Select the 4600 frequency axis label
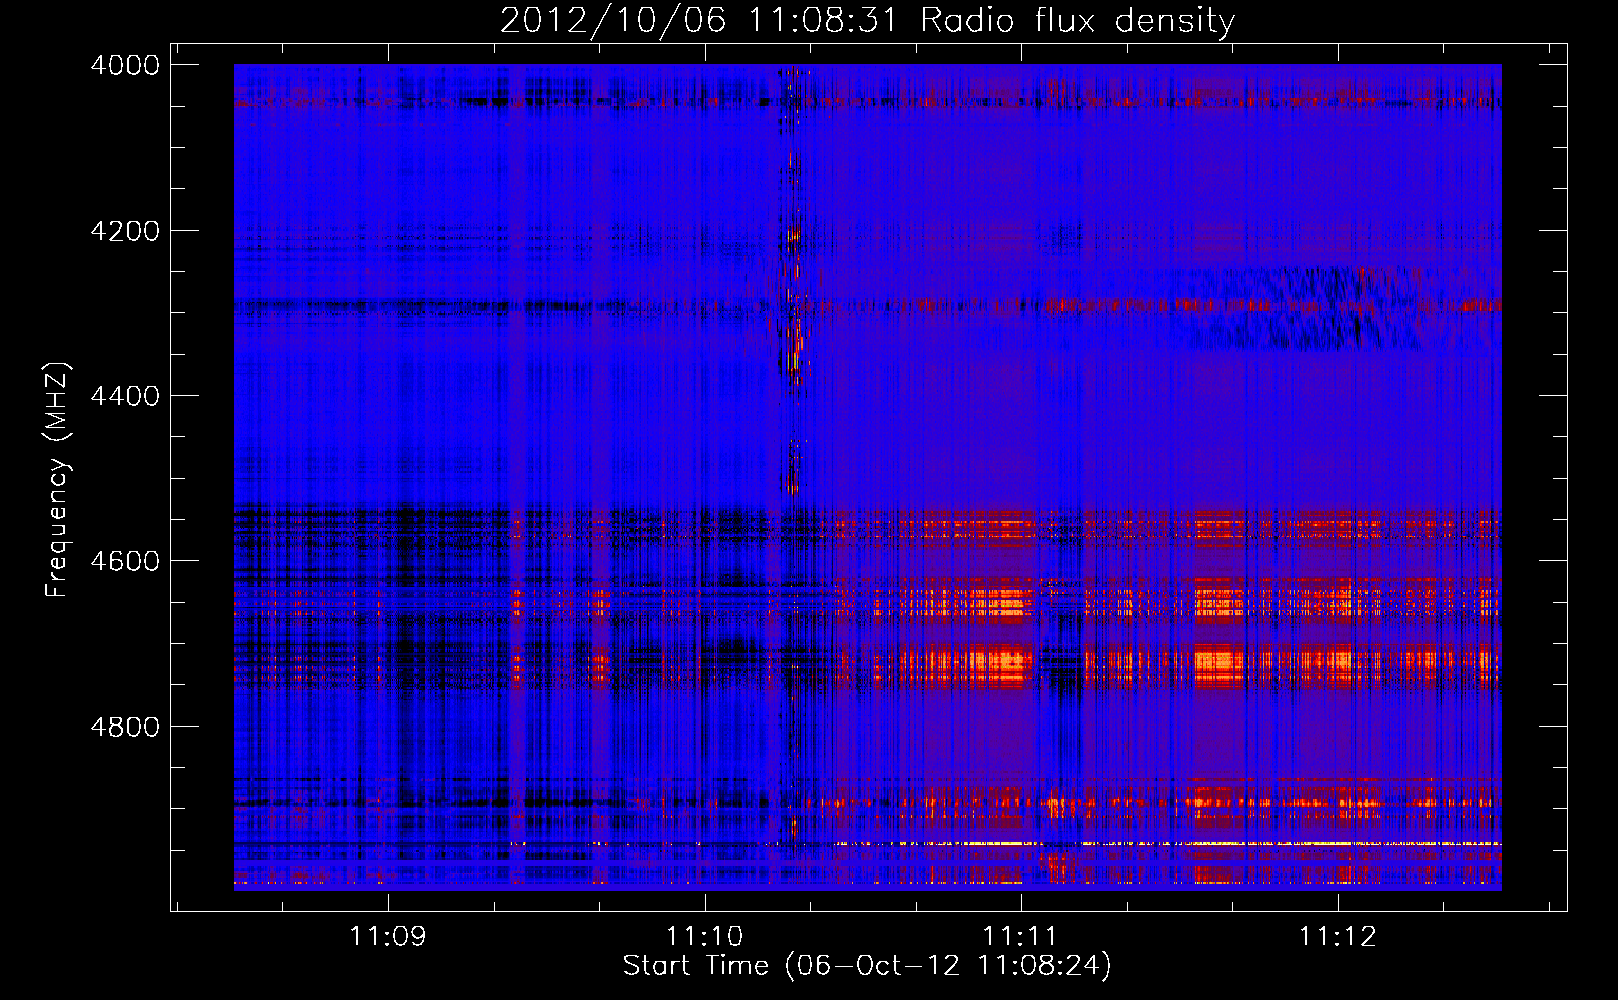1618x1000 pixels. 125,561
